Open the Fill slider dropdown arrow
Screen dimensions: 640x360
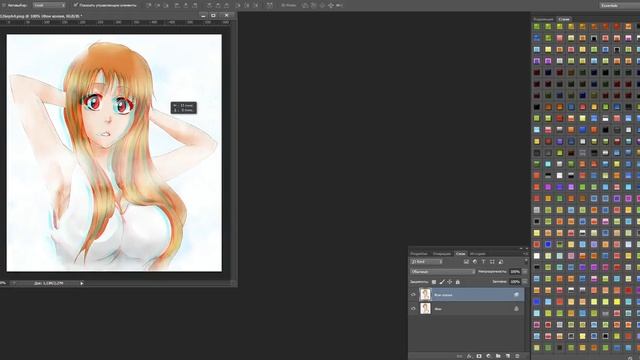click(x=524, y=282)
